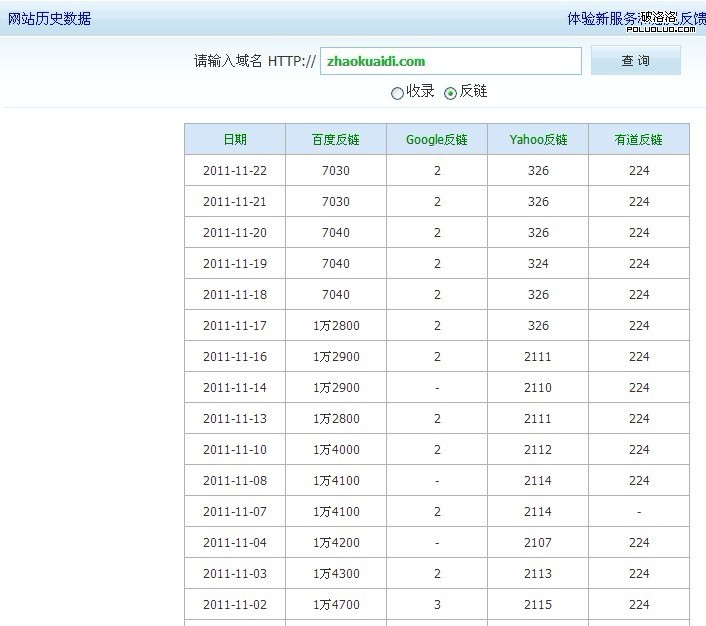The width and height of the screenshot is (706, 626).
Task: Select the date cell 2011-11-13
Action: (x=235, y=419)
